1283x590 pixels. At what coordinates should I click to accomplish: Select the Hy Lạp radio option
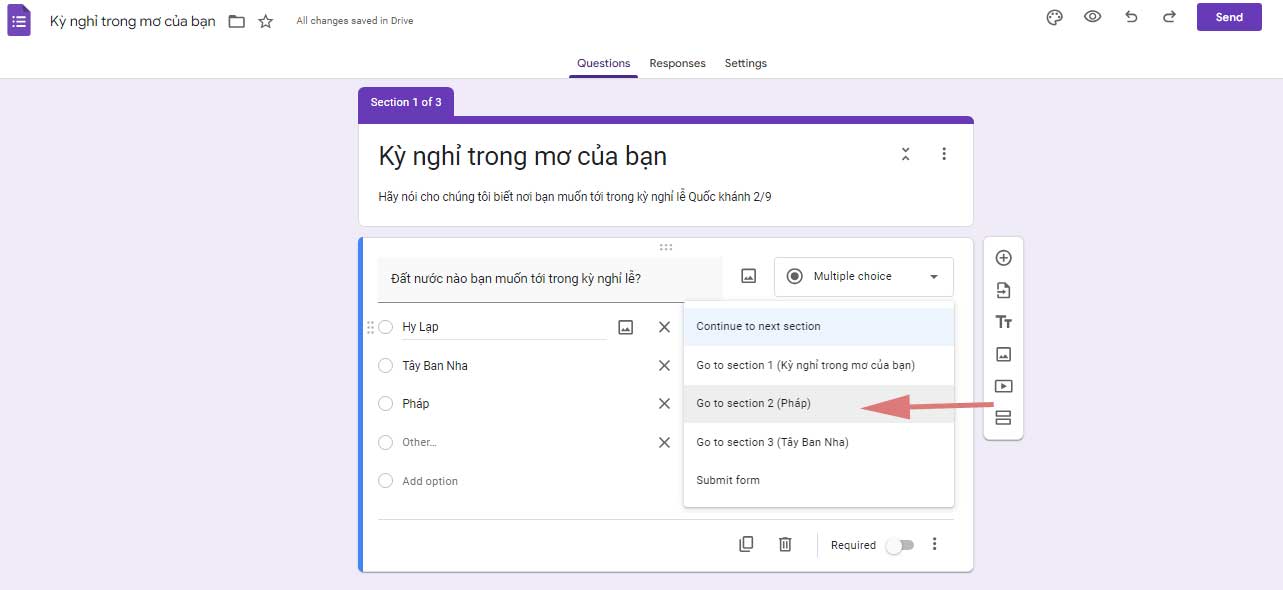coord(385,326)
